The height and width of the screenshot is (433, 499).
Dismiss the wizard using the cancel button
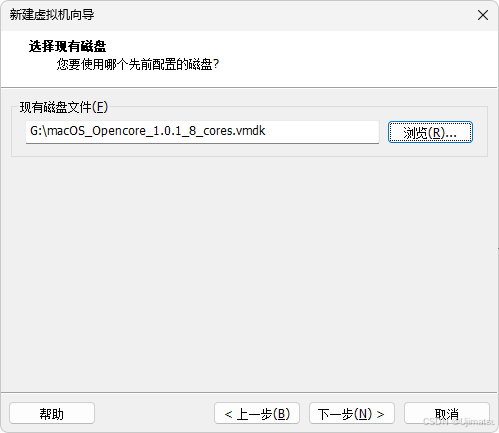coord(447,413)
